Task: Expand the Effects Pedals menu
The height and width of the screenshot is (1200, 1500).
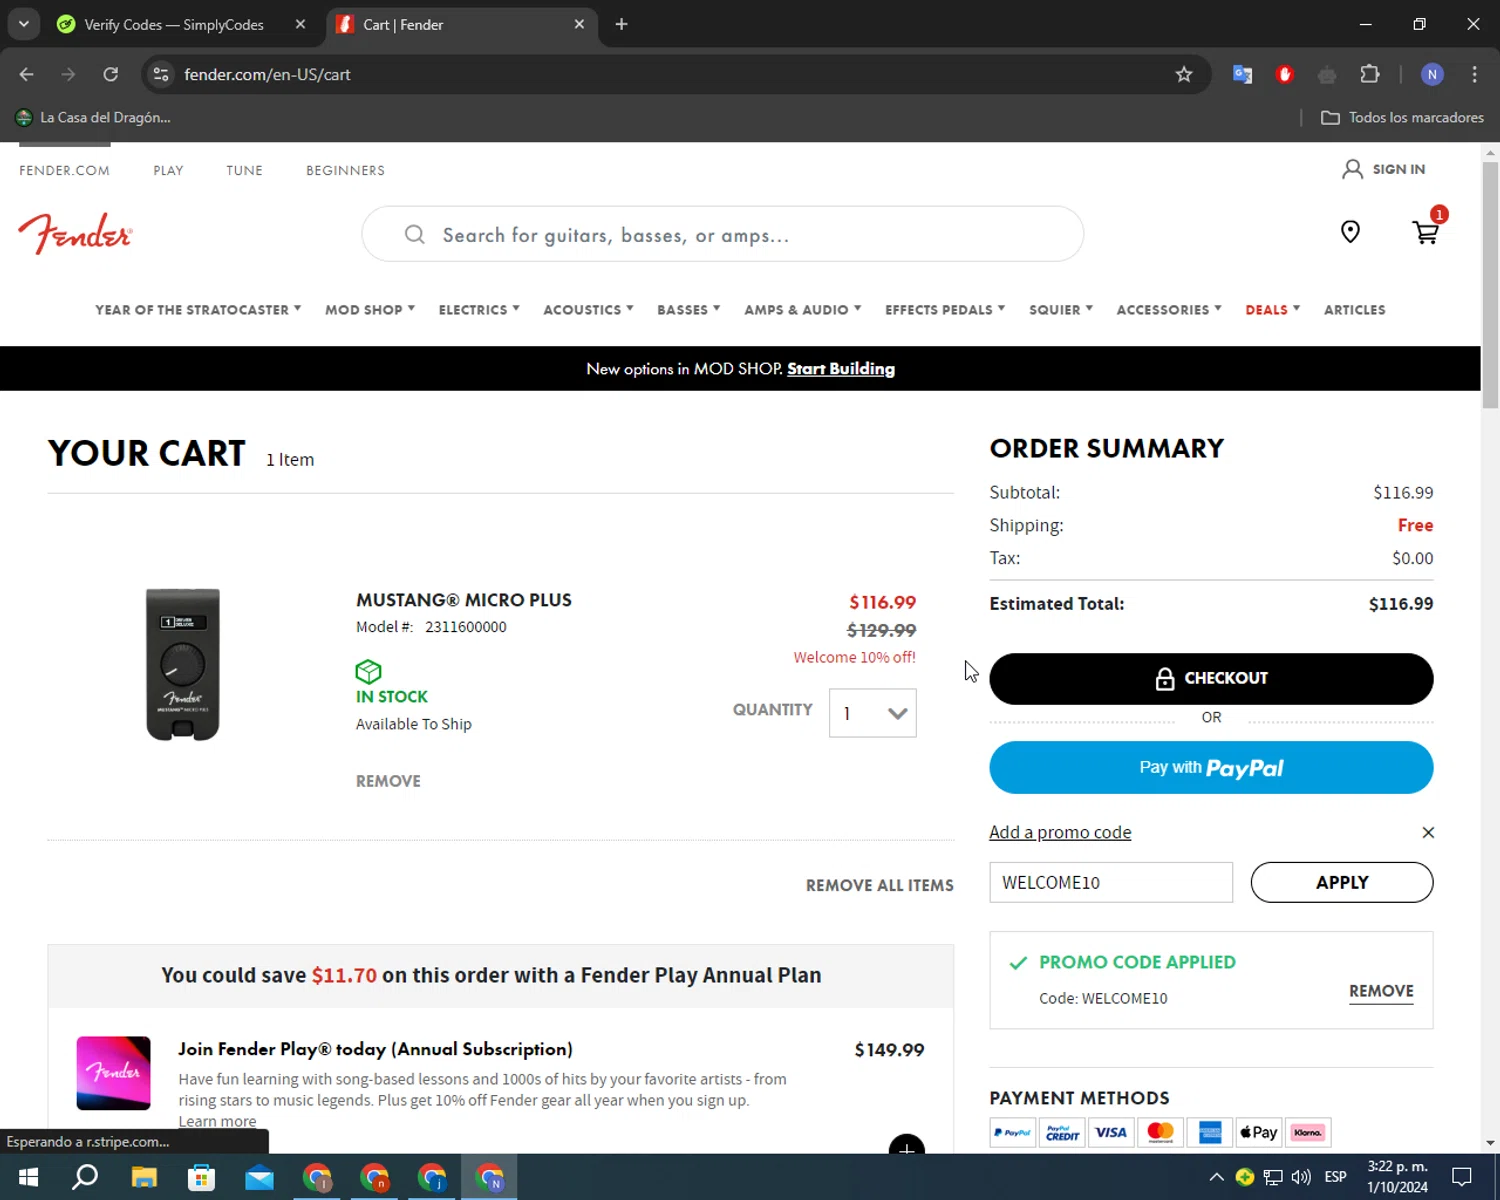Action: click(x=945, y=310)
